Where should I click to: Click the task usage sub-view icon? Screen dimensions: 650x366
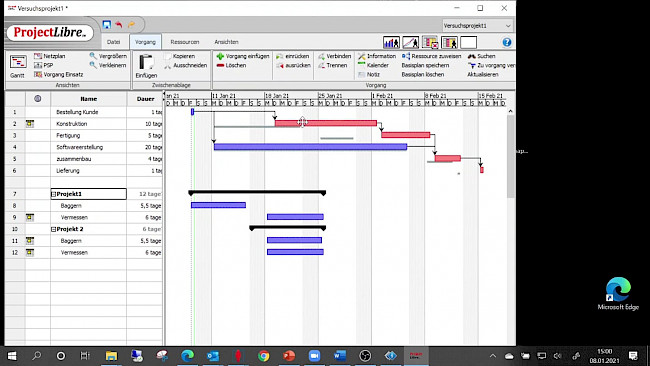[x=430, y=42]
